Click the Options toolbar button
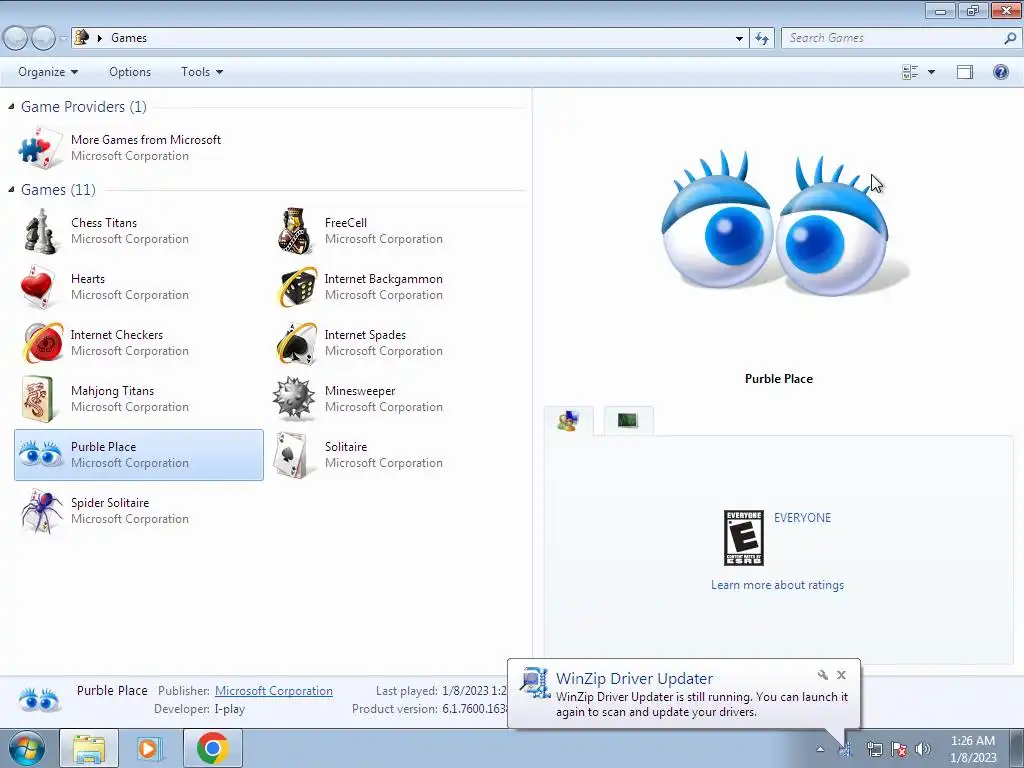The width and height of the screenshot is (1024, 768). [130, 72]
